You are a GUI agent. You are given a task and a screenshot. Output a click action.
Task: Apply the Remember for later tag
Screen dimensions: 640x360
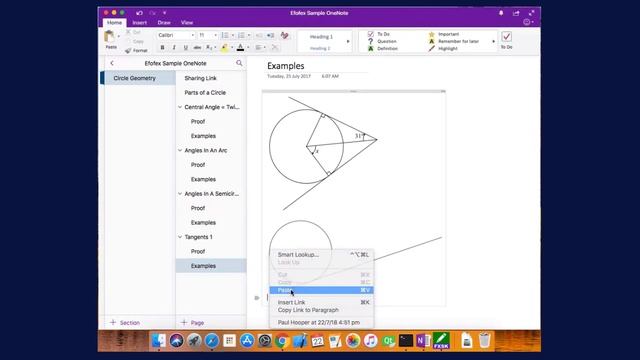click(x=454, y=41)
